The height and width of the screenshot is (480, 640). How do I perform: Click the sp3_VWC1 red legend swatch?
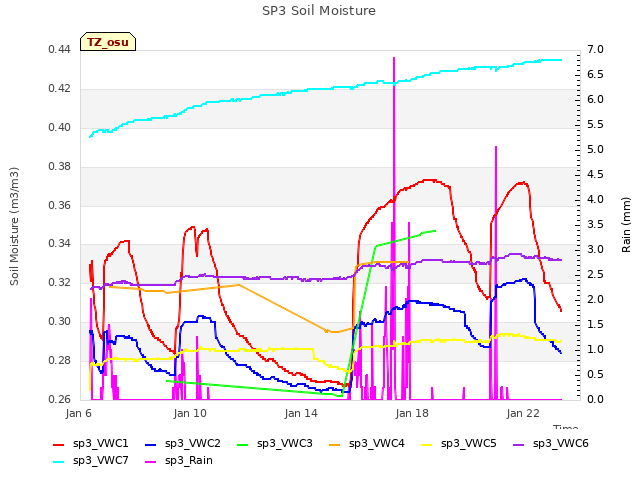point(59,445)
